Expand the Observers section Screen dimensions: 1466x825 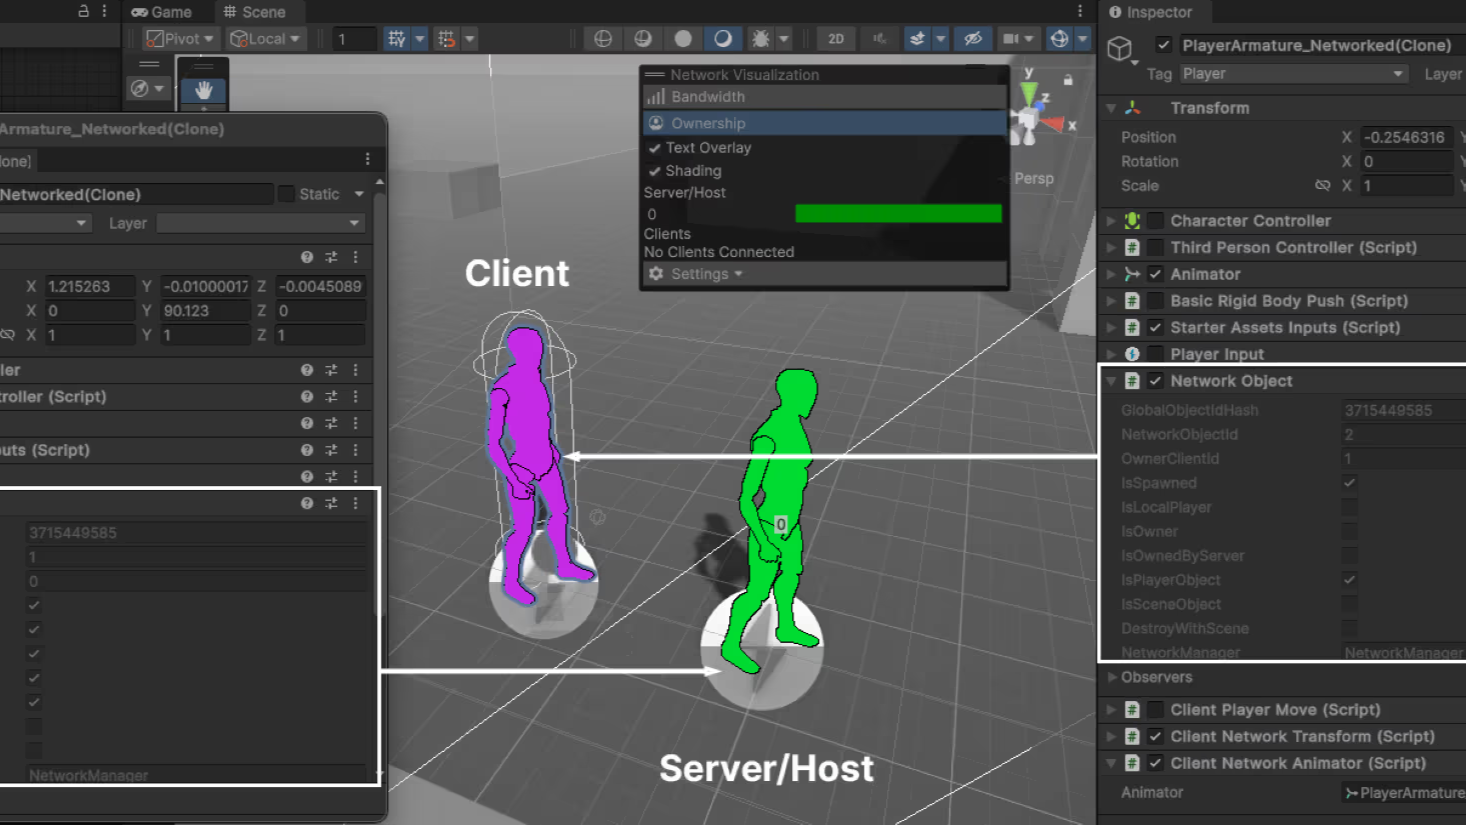tap(1113, 677)
